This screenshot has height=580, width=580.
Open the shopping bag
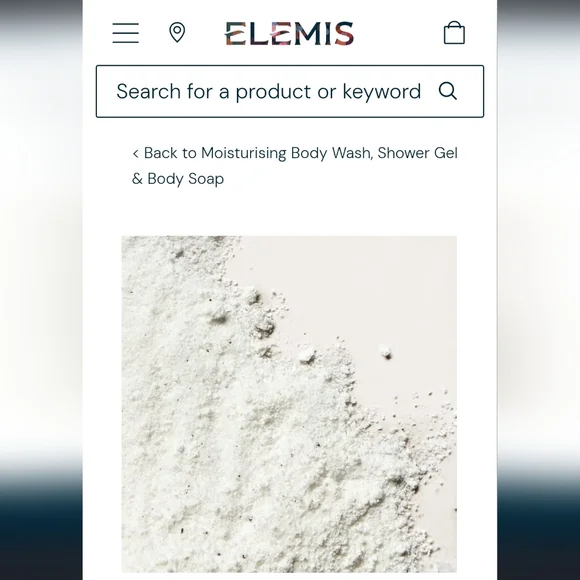(x=454, y=33)
